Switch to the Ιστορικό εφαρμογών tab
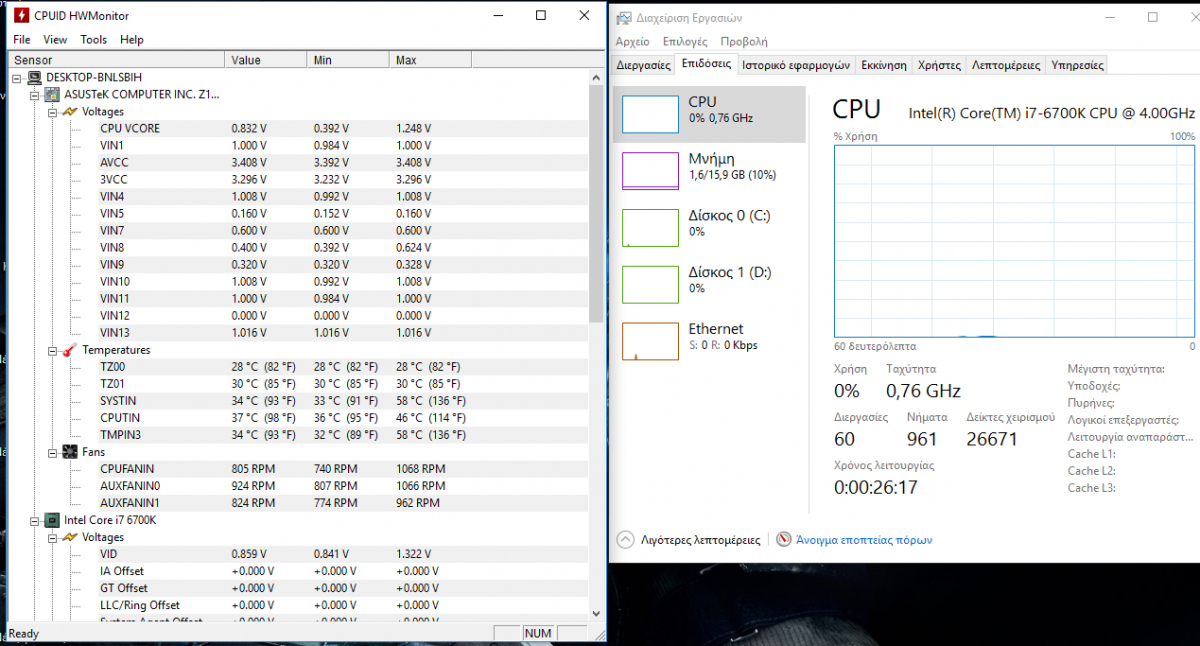The image size is (1200, 646). tap(796, 65)
